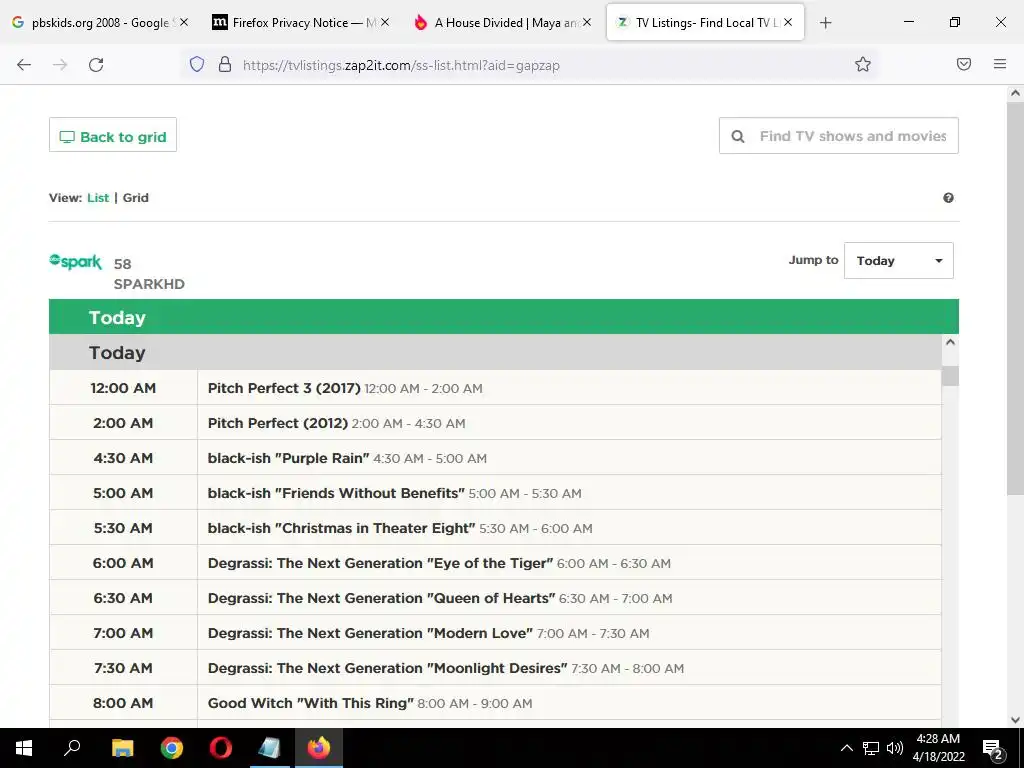Image resolution: width=1024 pixels, height=768 pixels.
Task: Click the inner listings scrollbar thumb
Action: coord(950,376)
